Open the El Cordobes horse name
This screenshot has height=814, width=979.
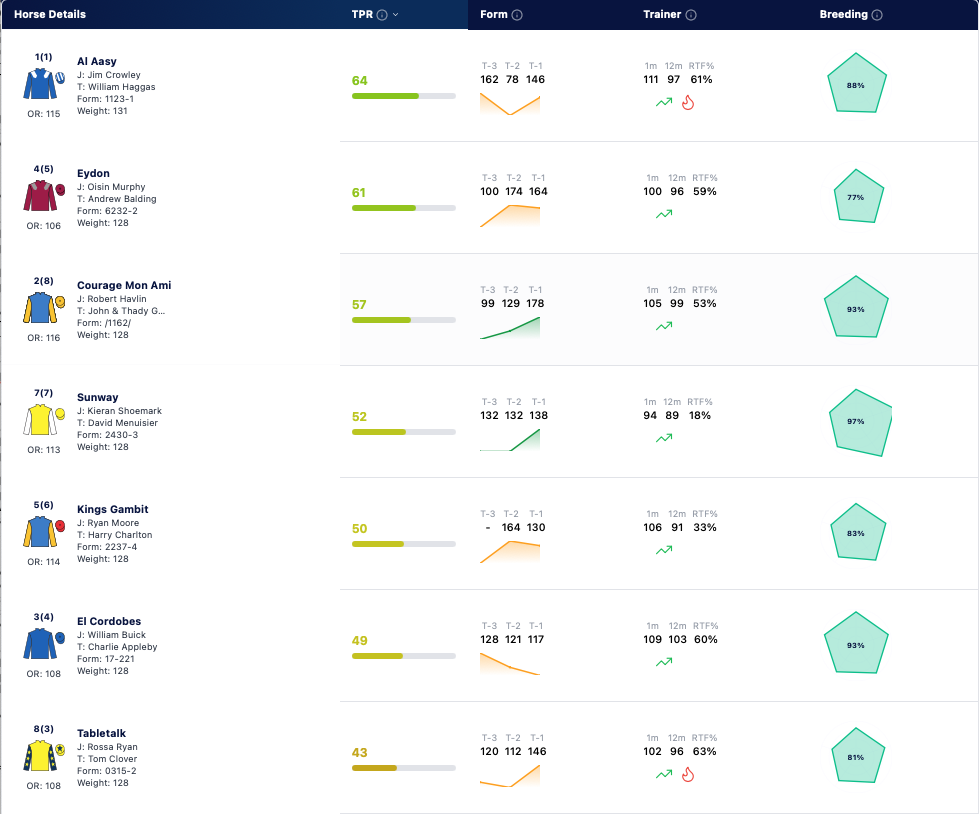coord(109,621)
